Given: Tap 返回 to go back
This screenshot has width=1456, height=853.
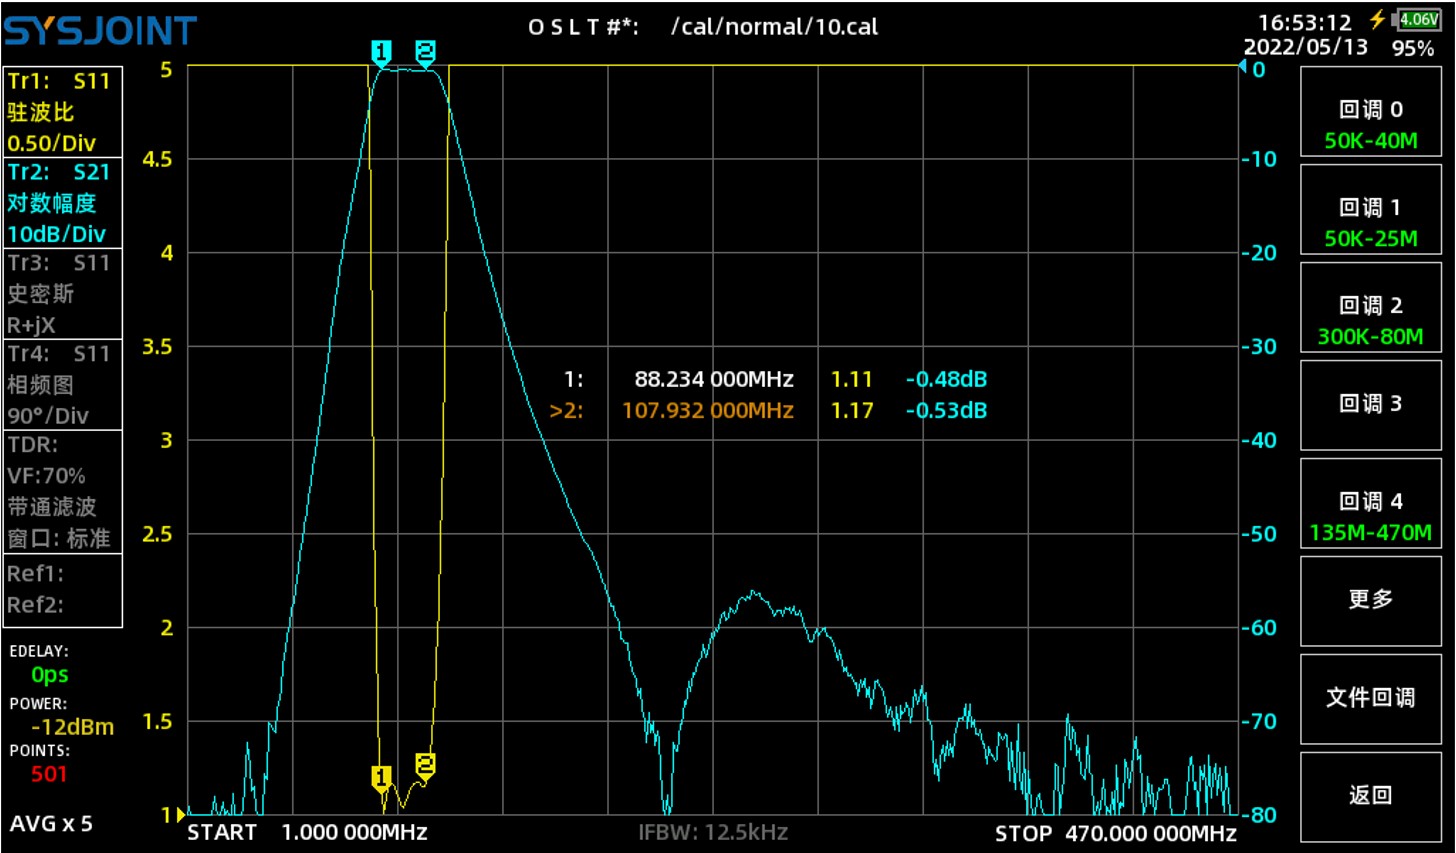Looking at the screenshot, I should [1370, 795].
